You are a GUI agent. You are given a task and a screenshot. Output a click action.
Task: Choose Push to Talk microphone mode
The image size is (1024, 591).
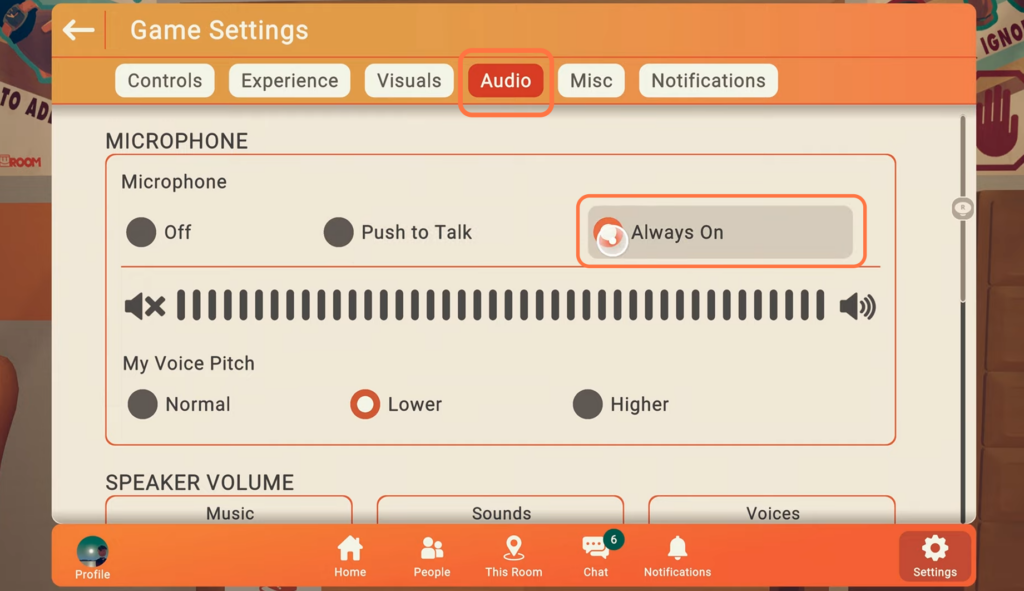[x=397, y=232]
